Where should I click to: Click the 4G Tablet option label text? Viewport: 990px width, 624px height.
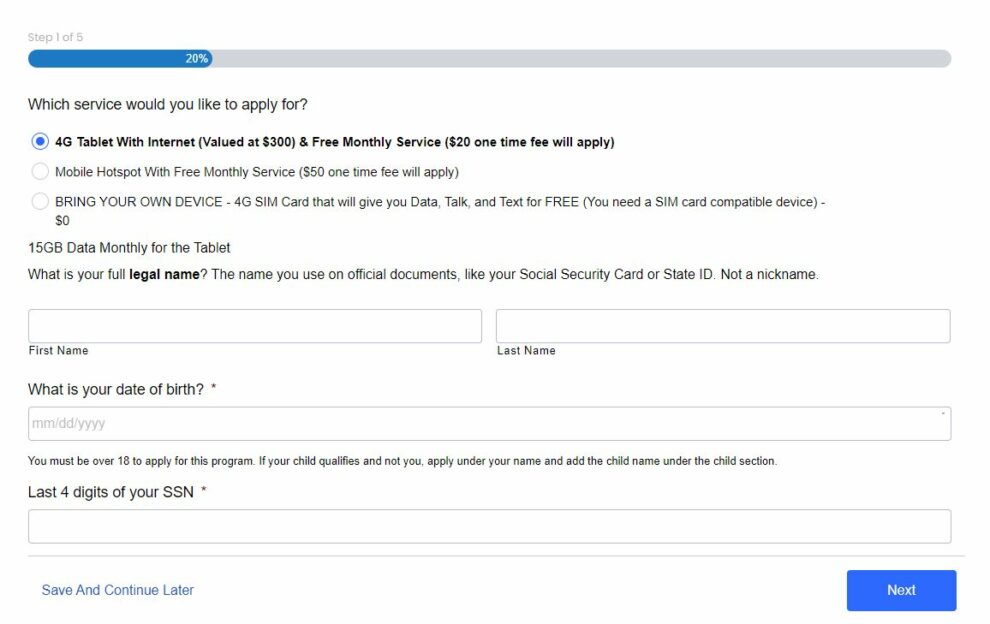(335, 142)
